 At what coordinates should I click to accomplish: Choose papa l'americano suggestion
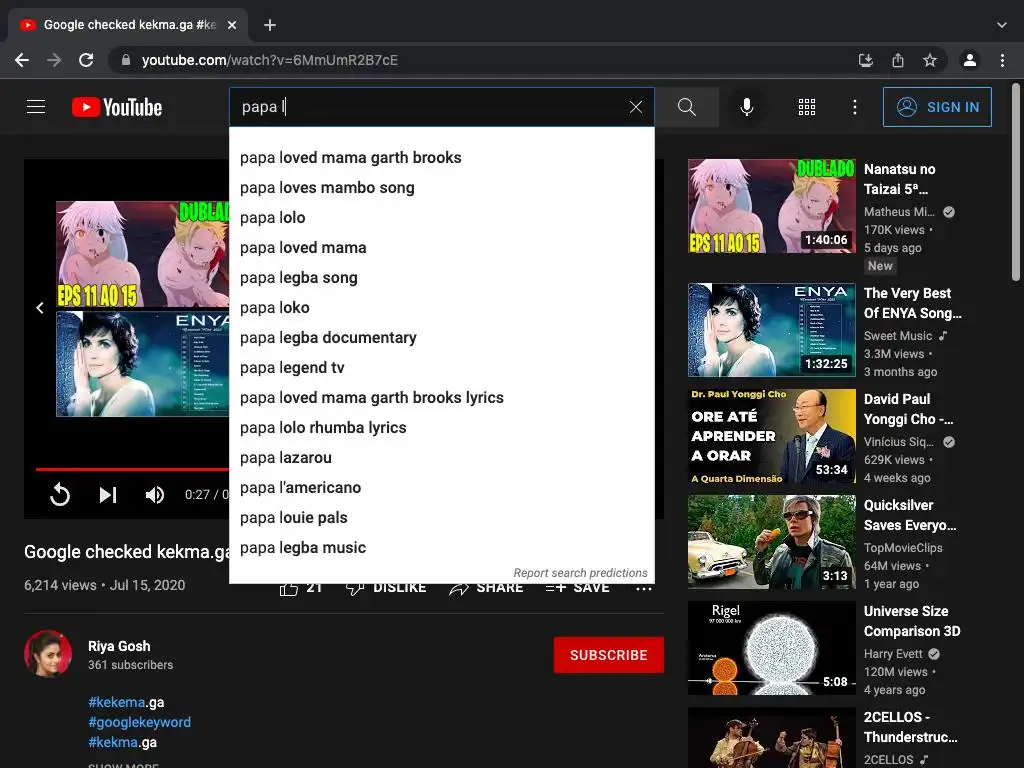coord(441,488)
